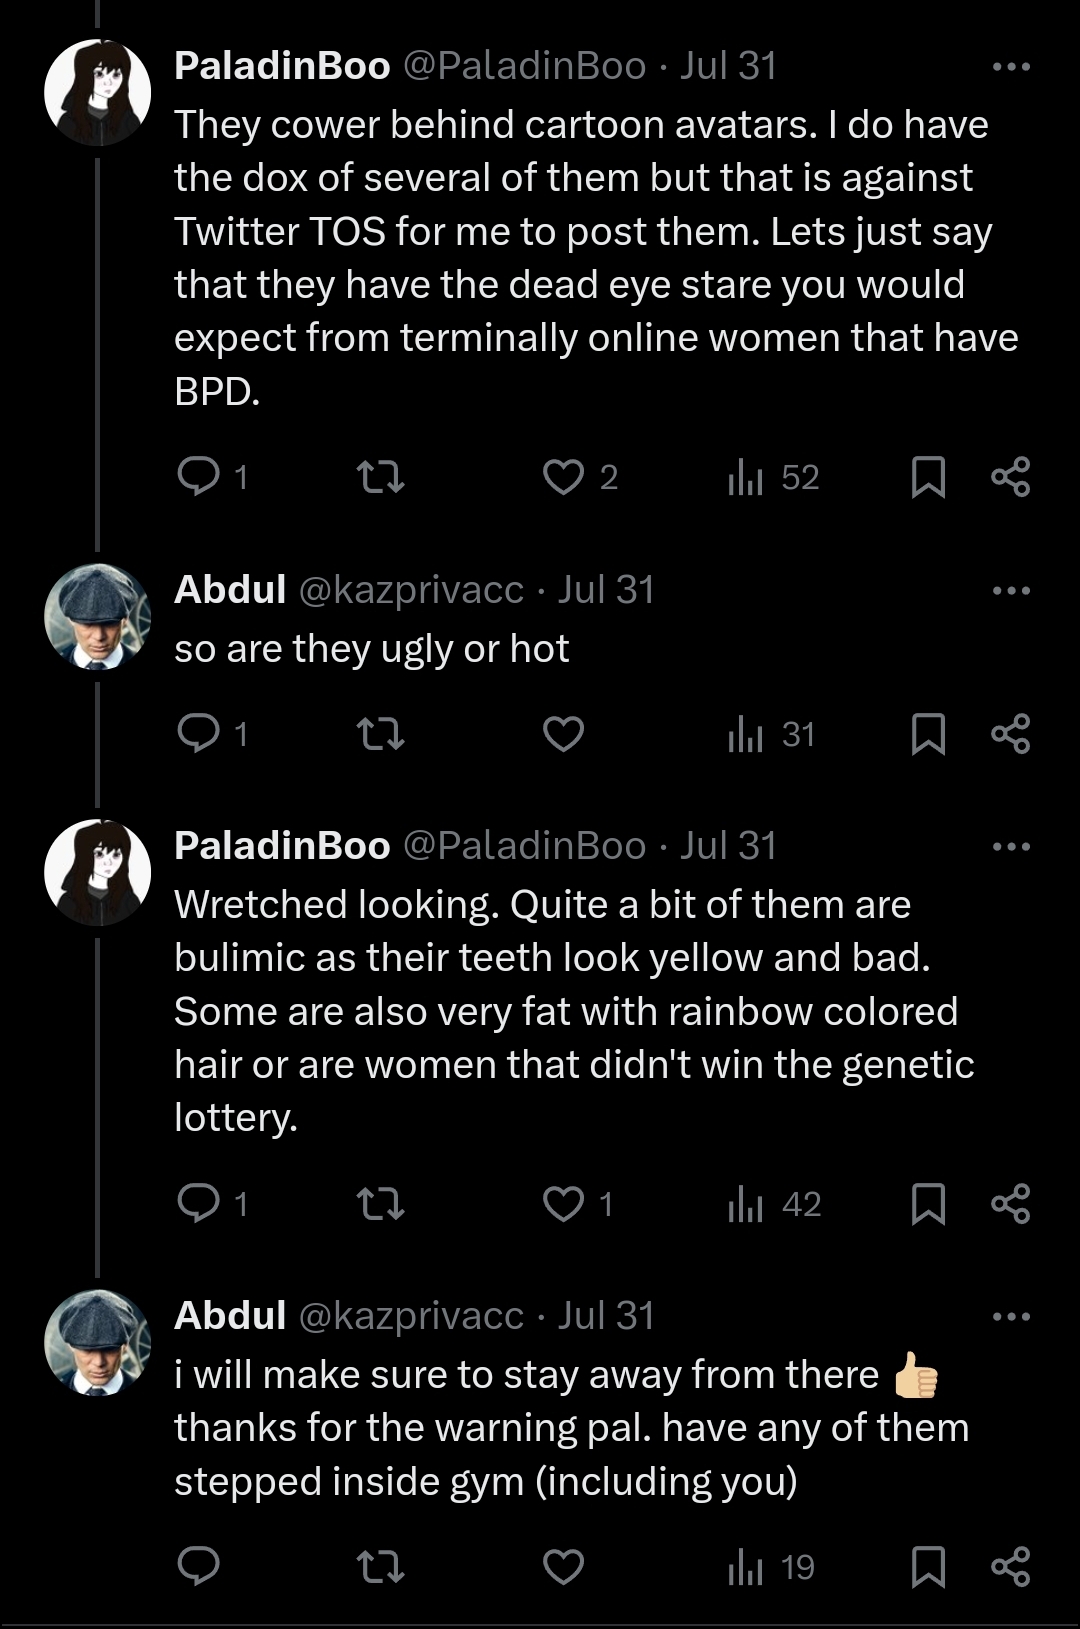Open the @PaladinBoo handle on the first tweet
This screenshot has height=1629, width=1080.
click(524, 66)
